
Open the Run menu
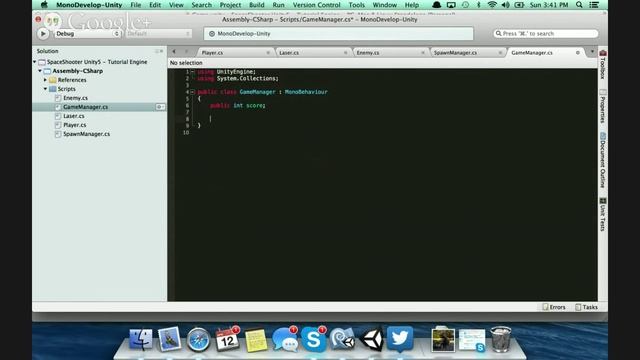pos(278,5)
